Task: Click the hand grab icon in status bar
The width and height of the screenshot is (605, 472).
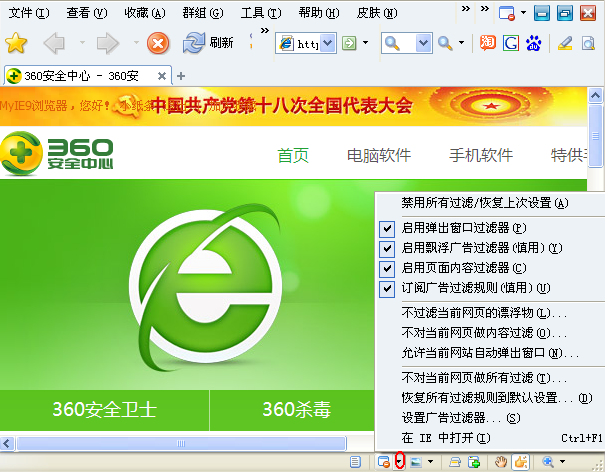Action: click(x=502, y=461)
